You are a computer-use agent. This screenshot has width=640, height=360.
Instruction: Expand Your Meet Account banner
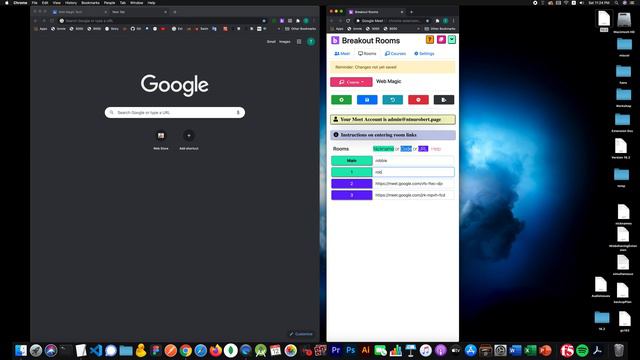click(x=393, y=120)
